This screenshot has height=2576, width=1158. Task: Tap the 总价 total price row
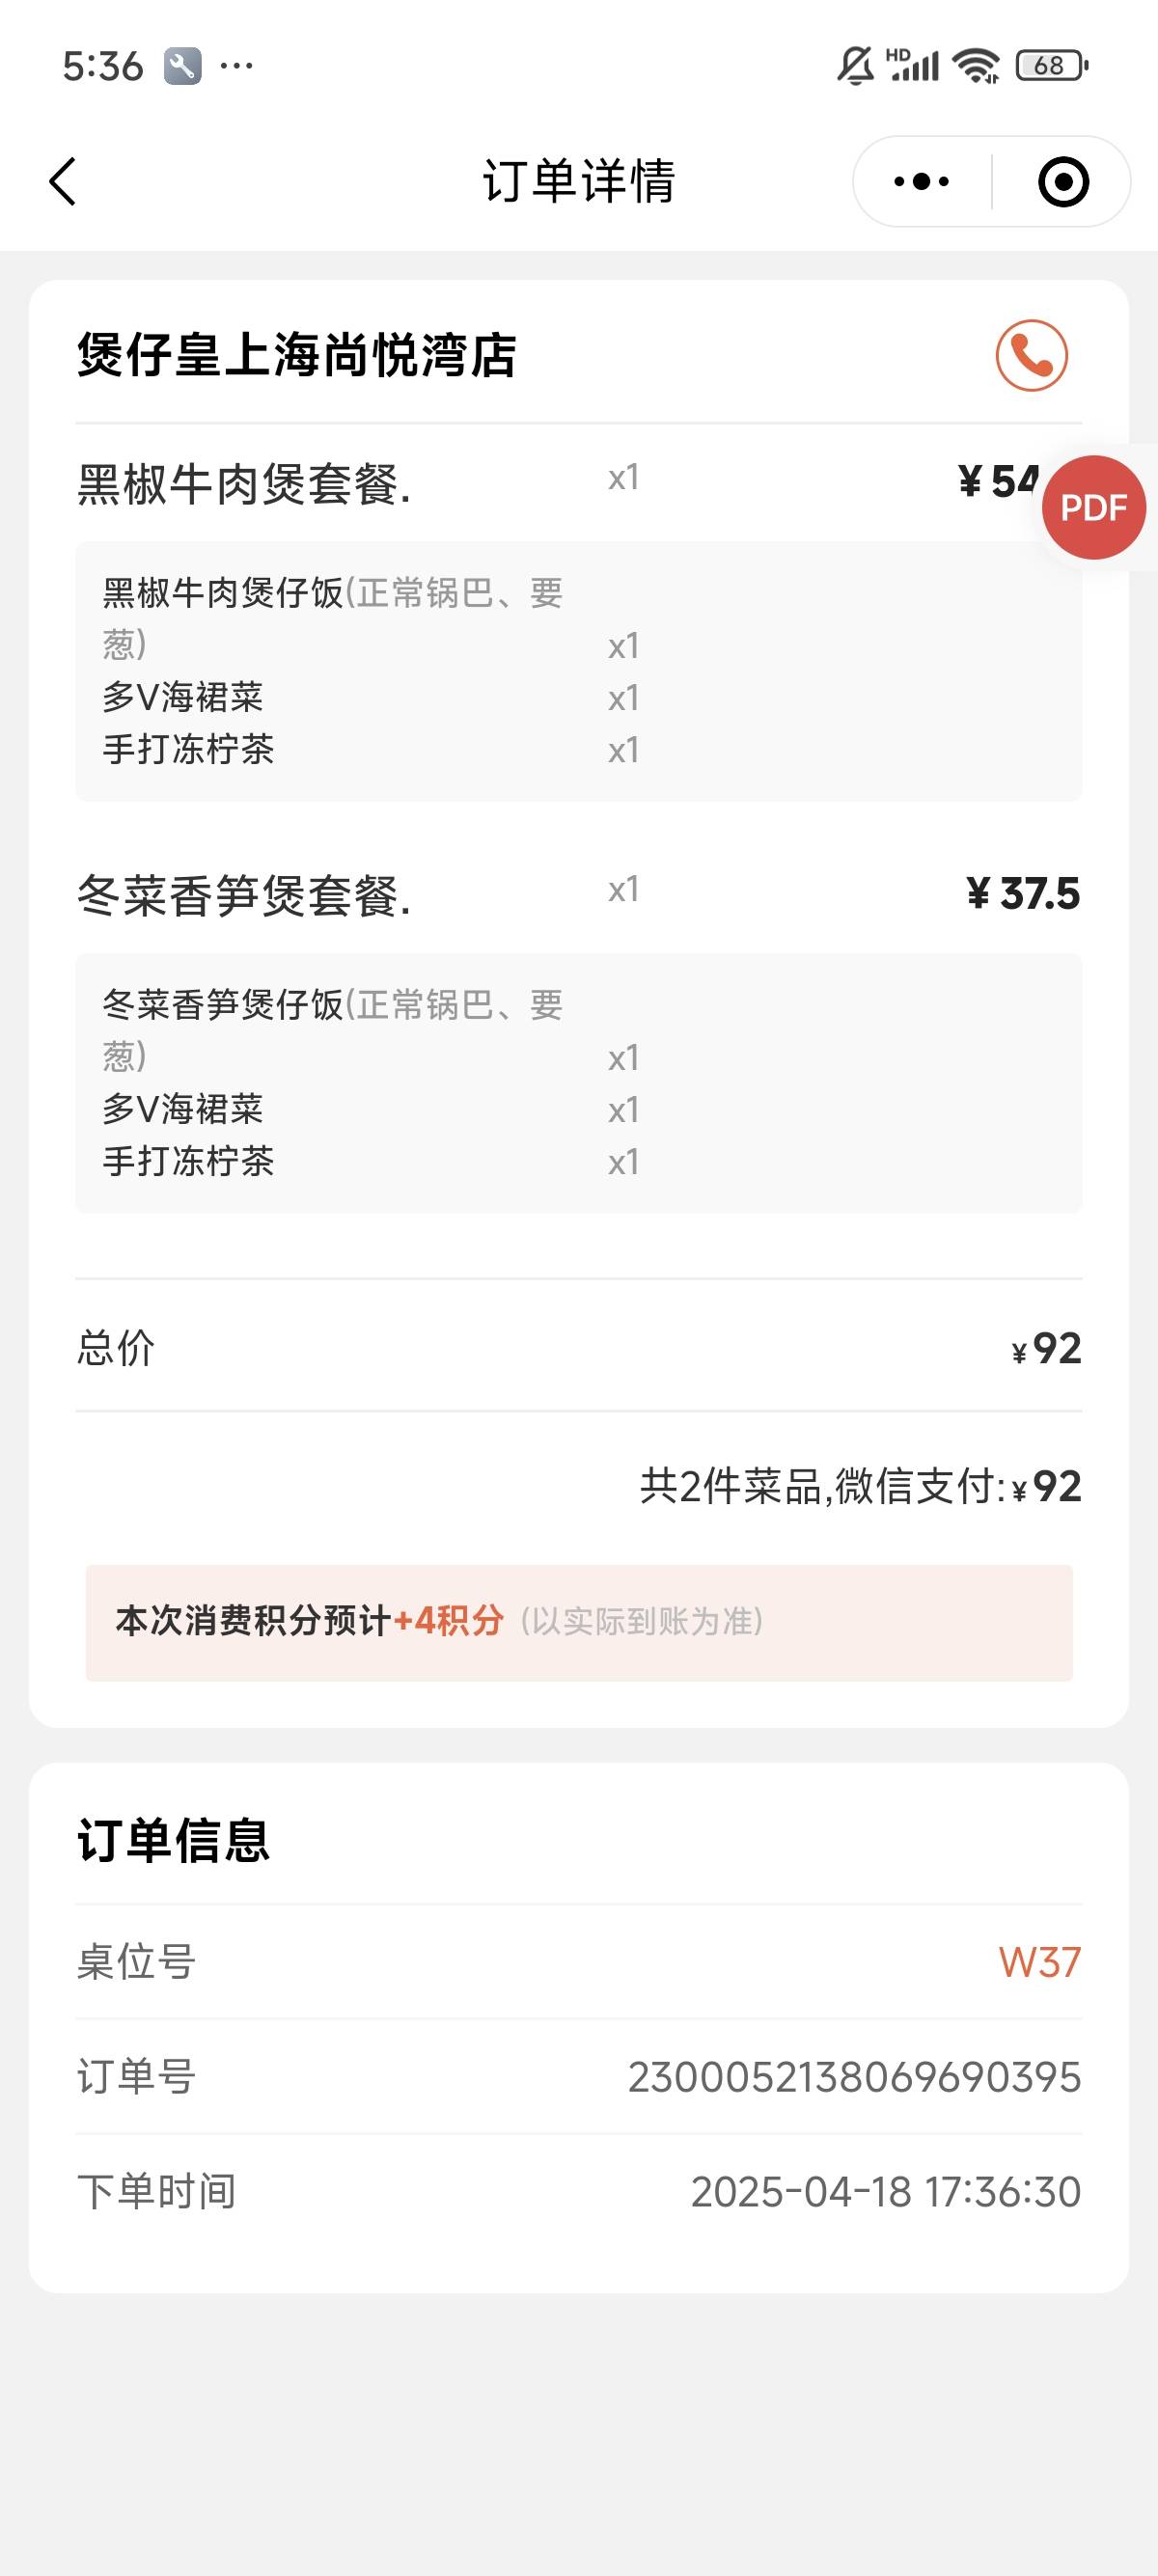578,1348
